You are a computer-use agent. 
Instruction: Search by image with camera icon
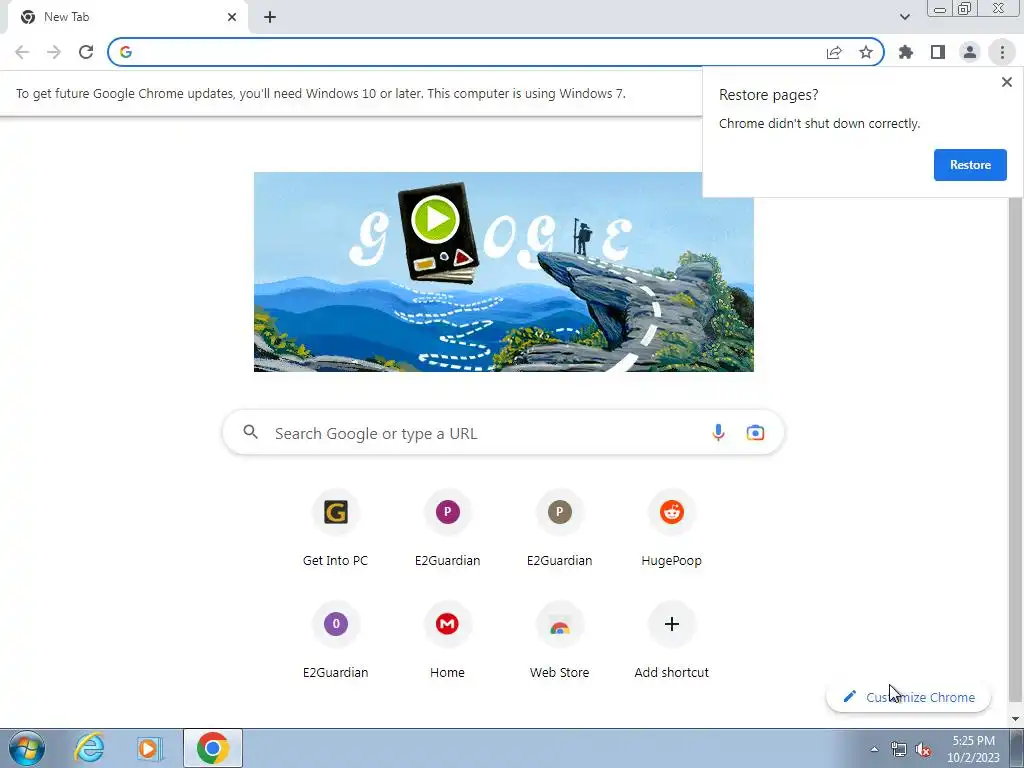[x=755, y=433]
